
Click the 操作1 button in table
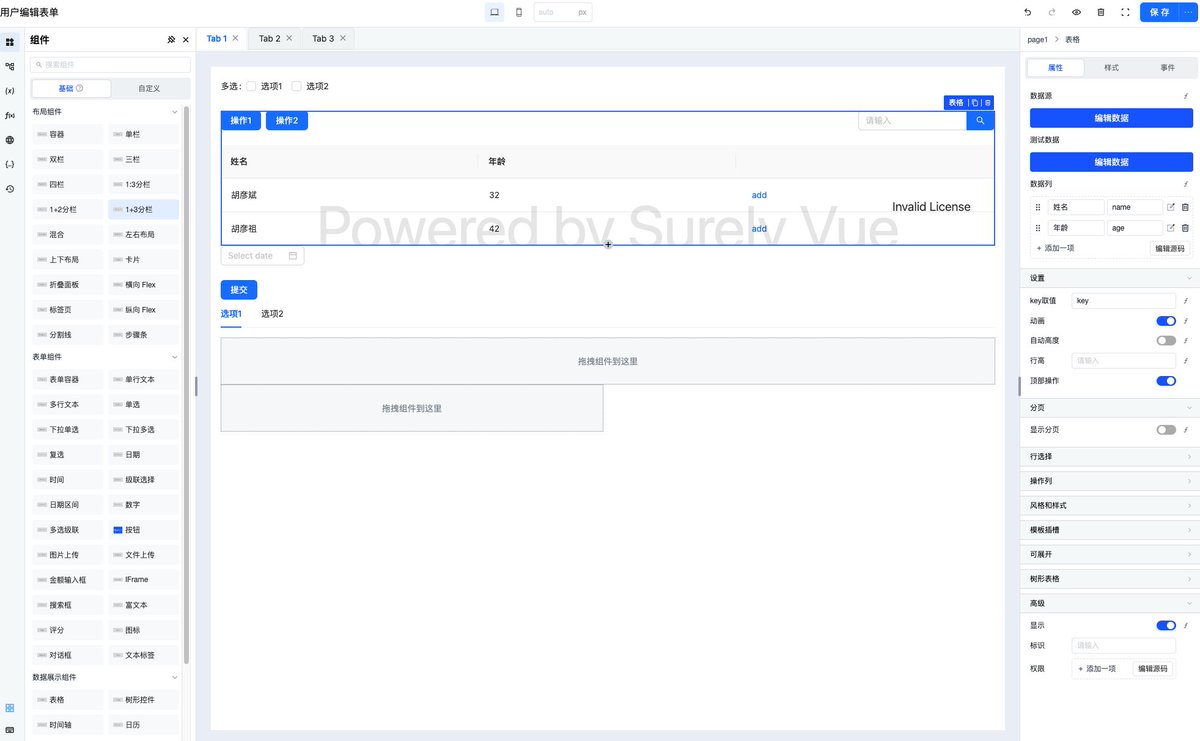pyautogui.click(x=241, y=121)
